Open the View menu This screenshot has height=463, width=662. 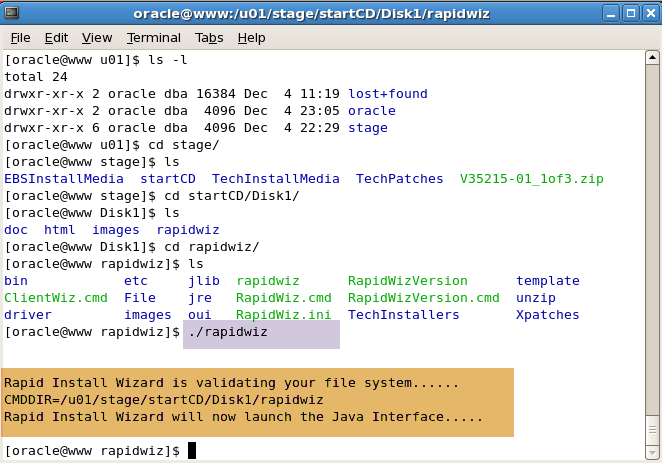pyautogui.click(x=97, y=38)
